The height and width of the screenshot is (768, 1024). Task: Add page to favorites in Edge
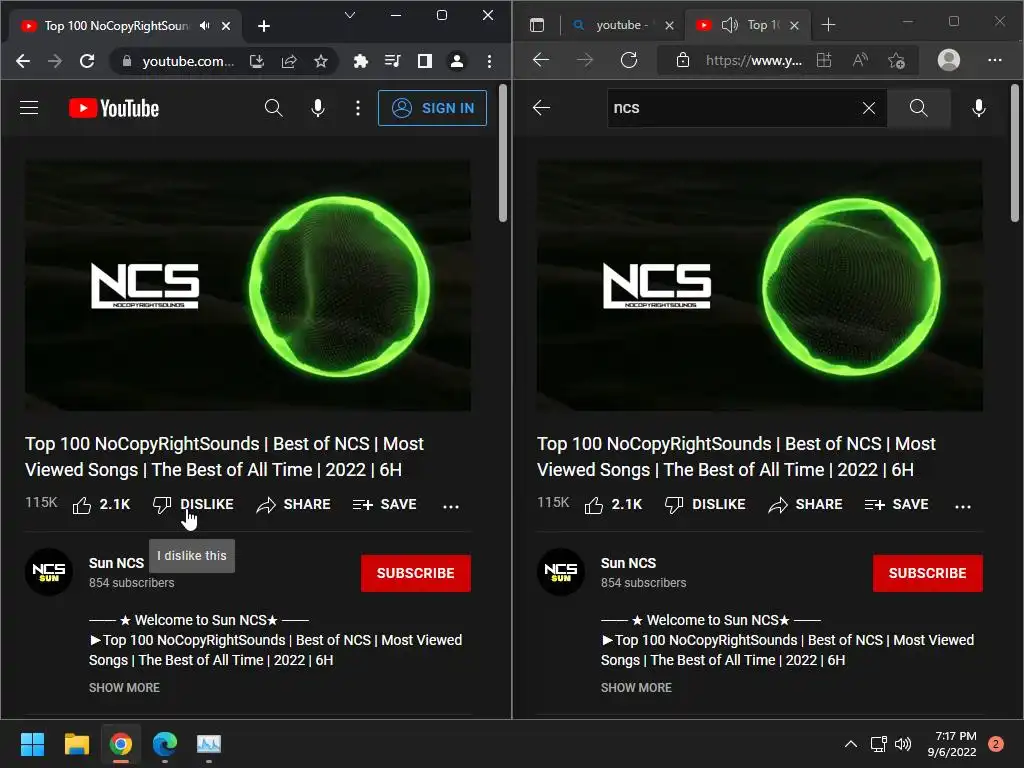[897, 61]
